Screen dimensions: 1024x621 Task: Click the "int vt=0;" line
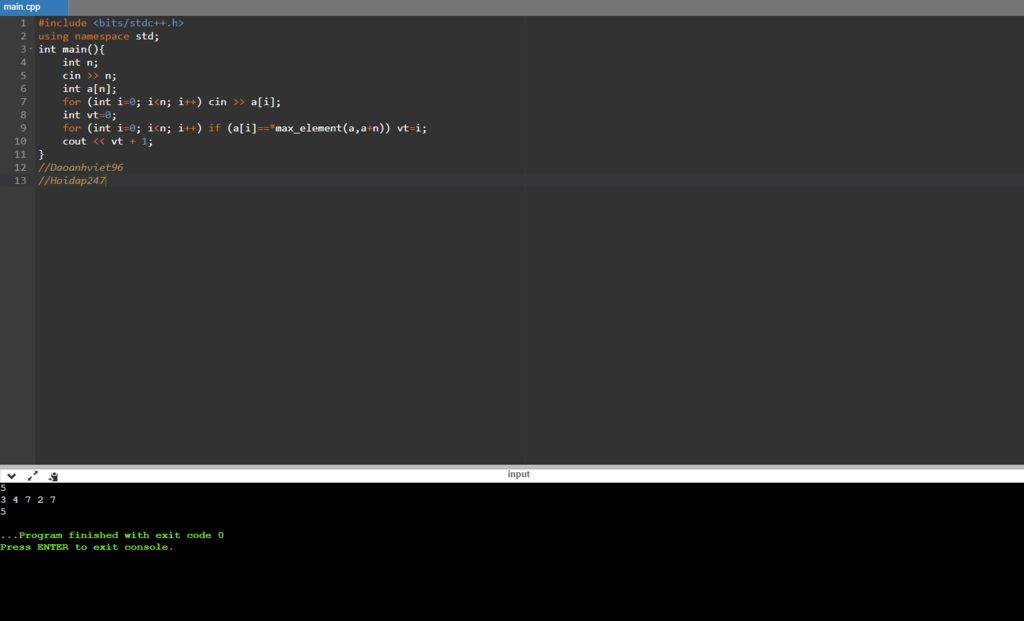point(89,115)
